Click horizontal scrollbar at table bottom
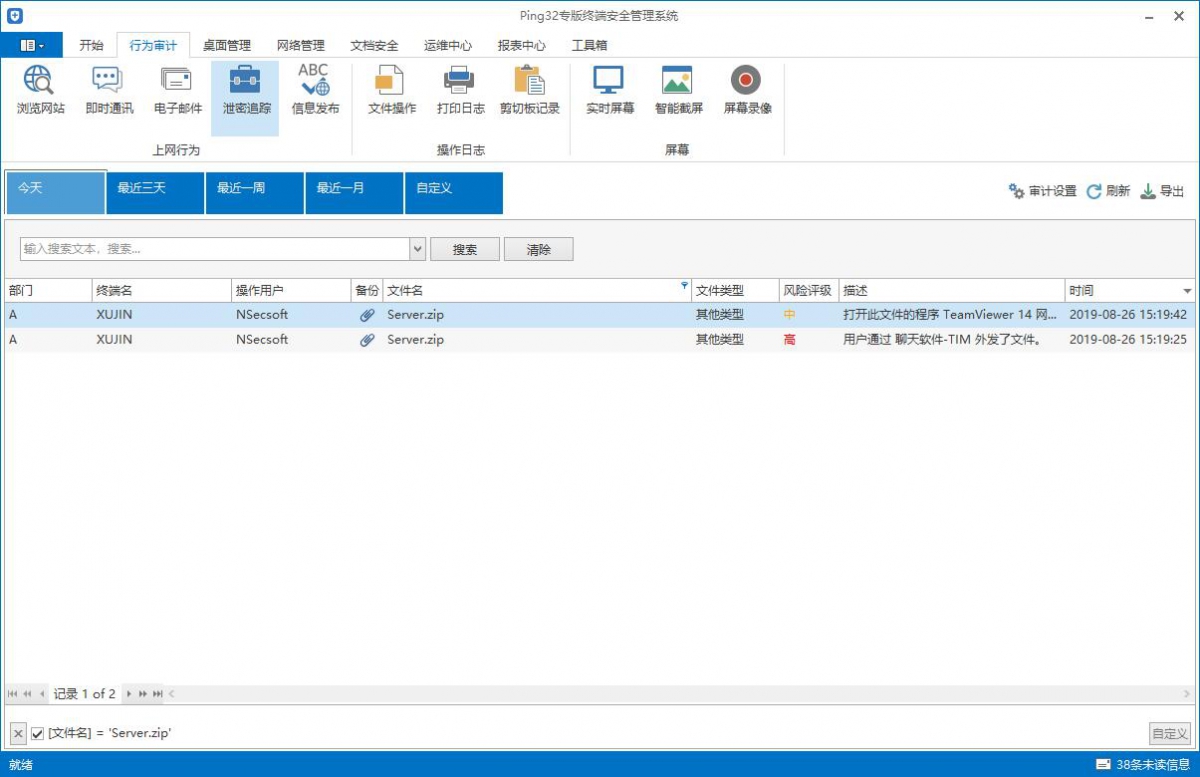Screen dimensions: 1200x777 (x=680, y=693)
